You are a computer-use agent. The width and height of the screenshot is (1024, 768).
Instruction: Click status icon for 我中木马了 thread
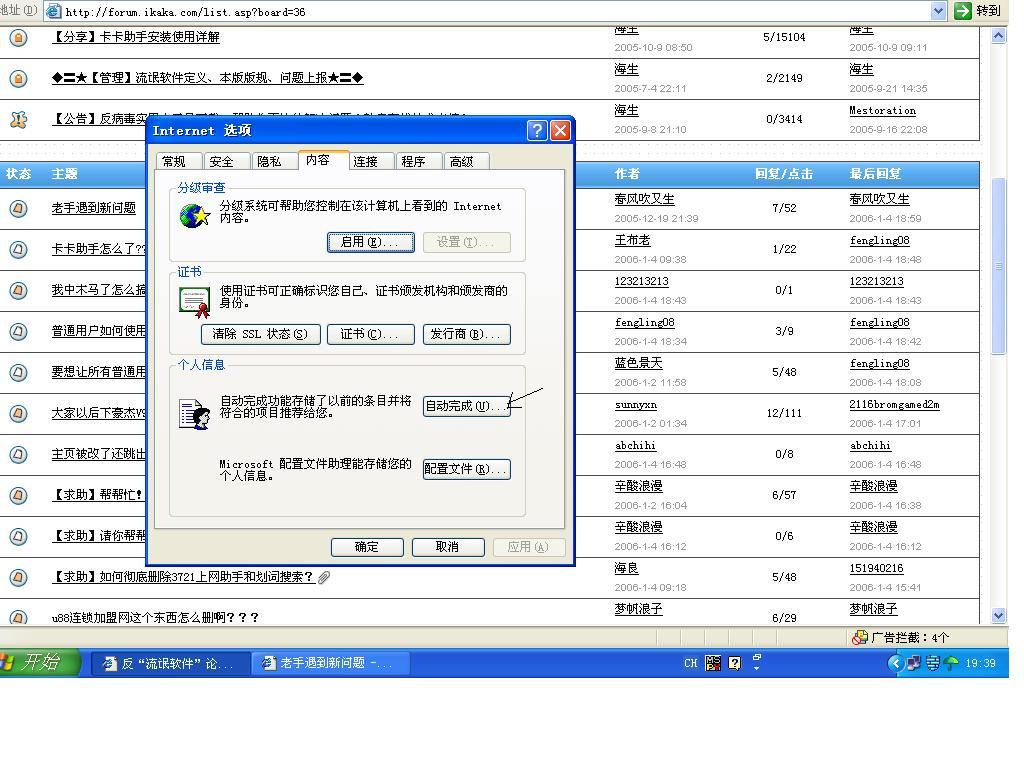(18, 290)
